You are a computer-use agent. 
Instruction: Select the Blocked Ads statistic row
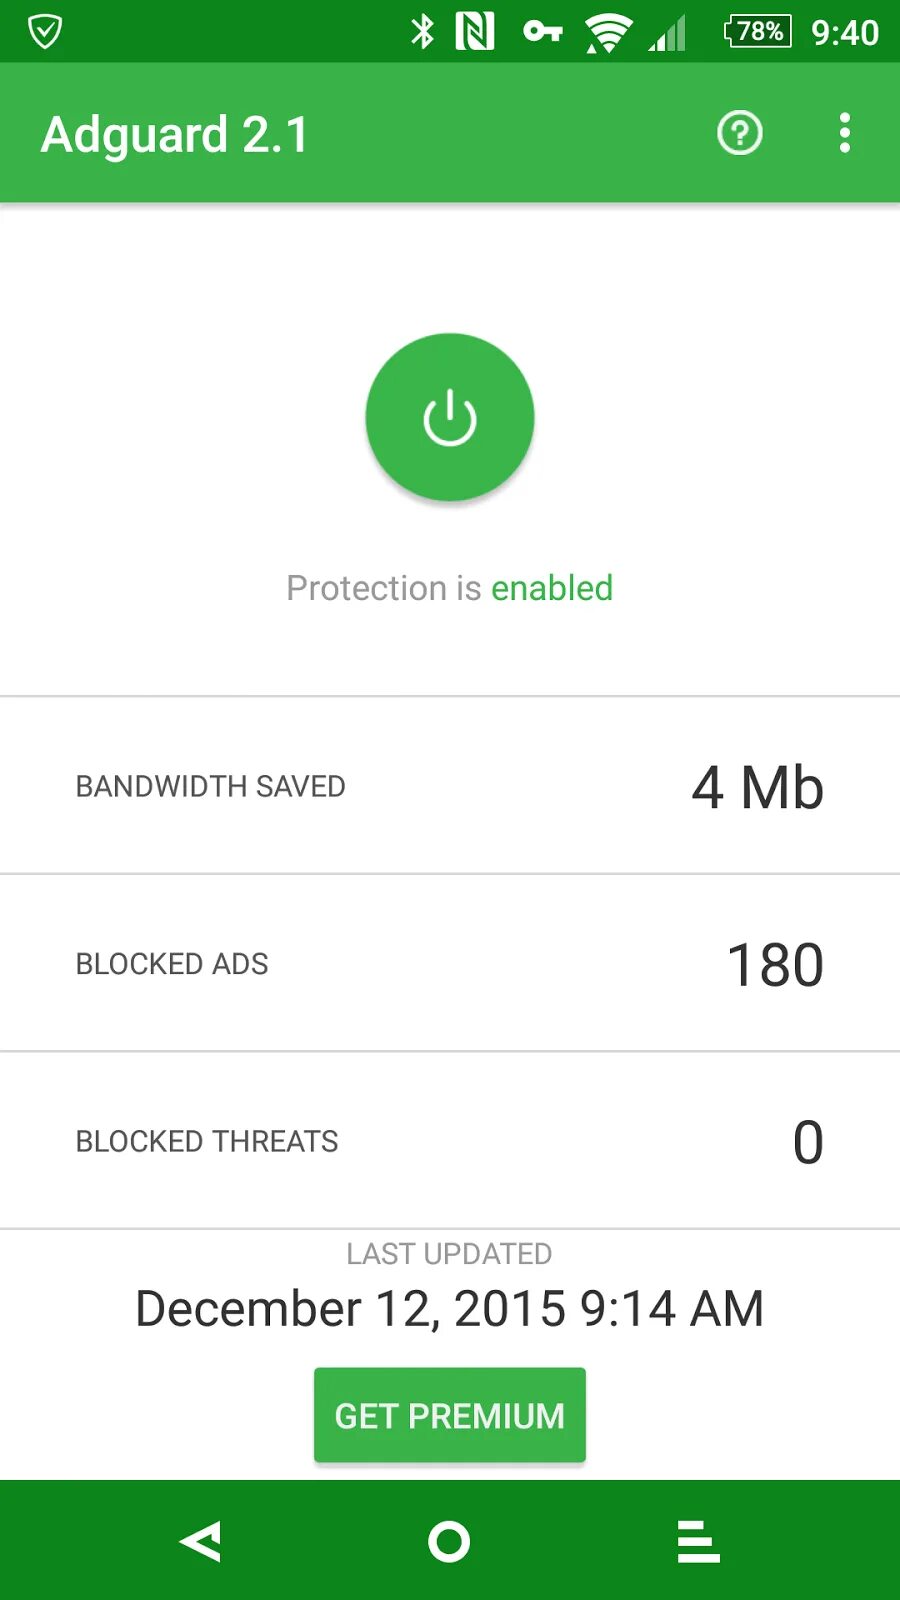(x=450, y=964)
